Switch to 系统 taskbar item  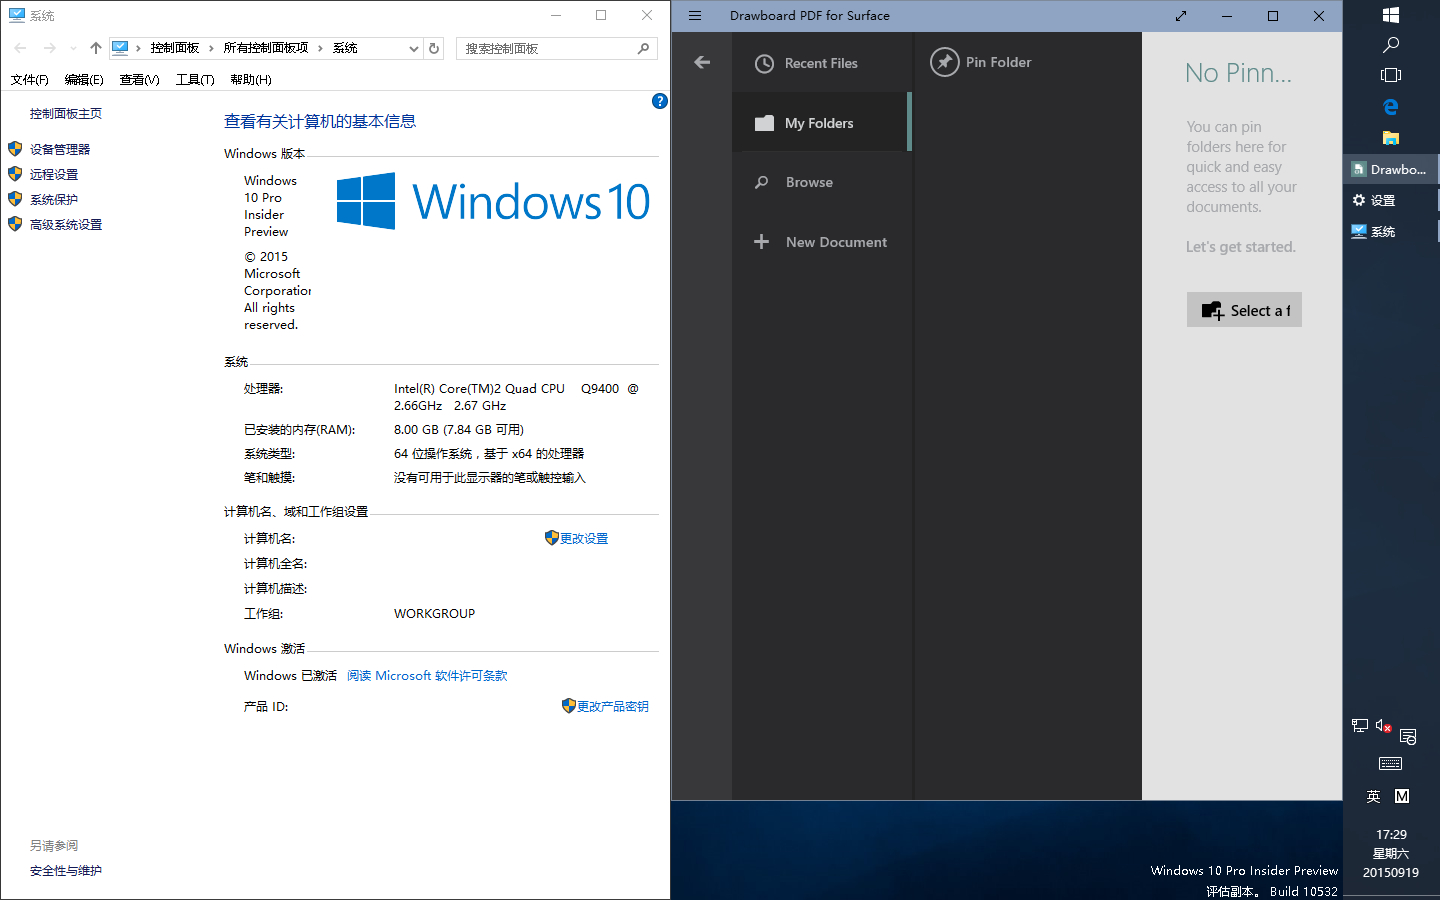[1391, 231]
